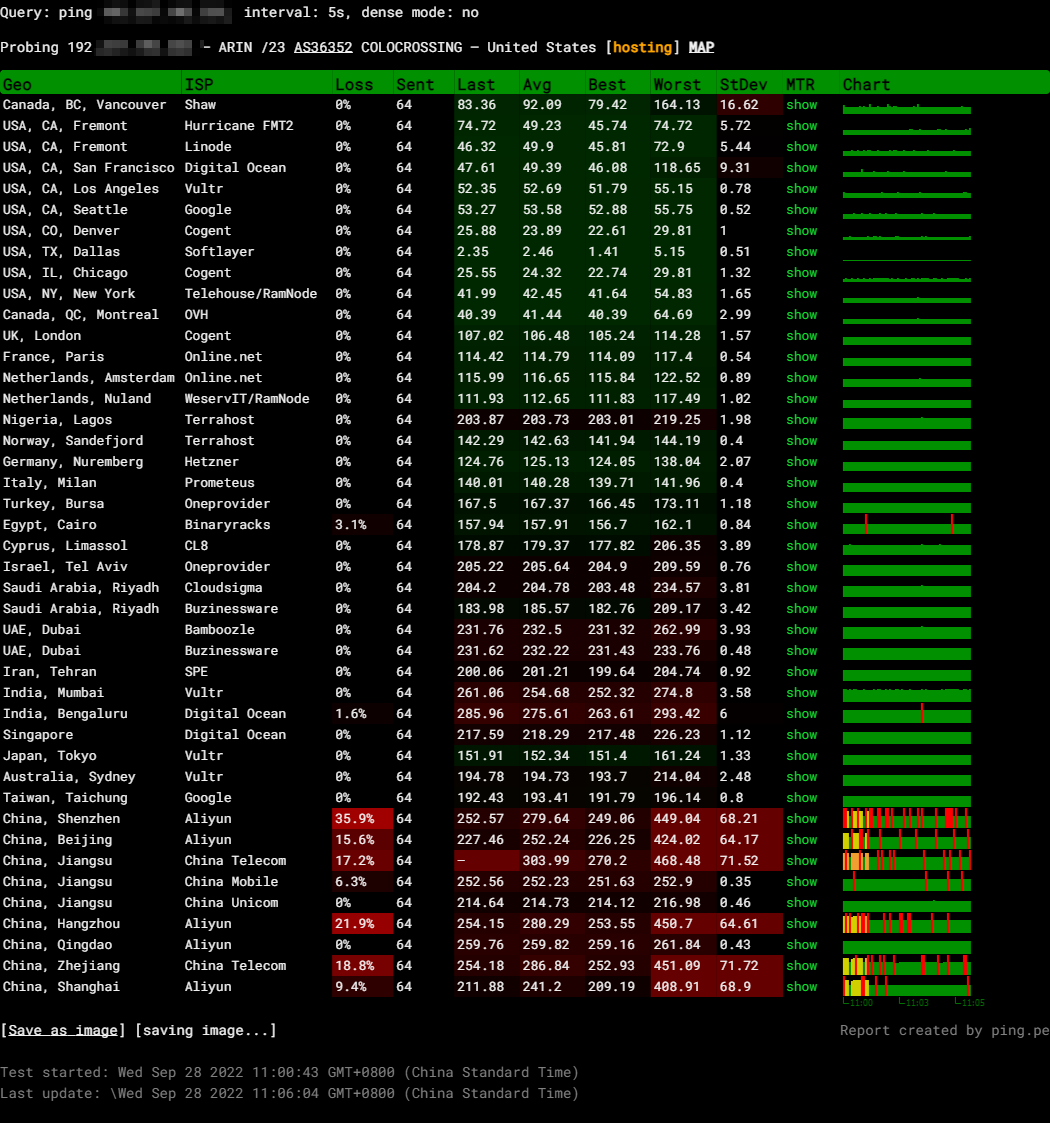Show MTR for Vancouver Shaw row
The width and height of the screenshot is (1050, 1123).
(x=801, y=105)
